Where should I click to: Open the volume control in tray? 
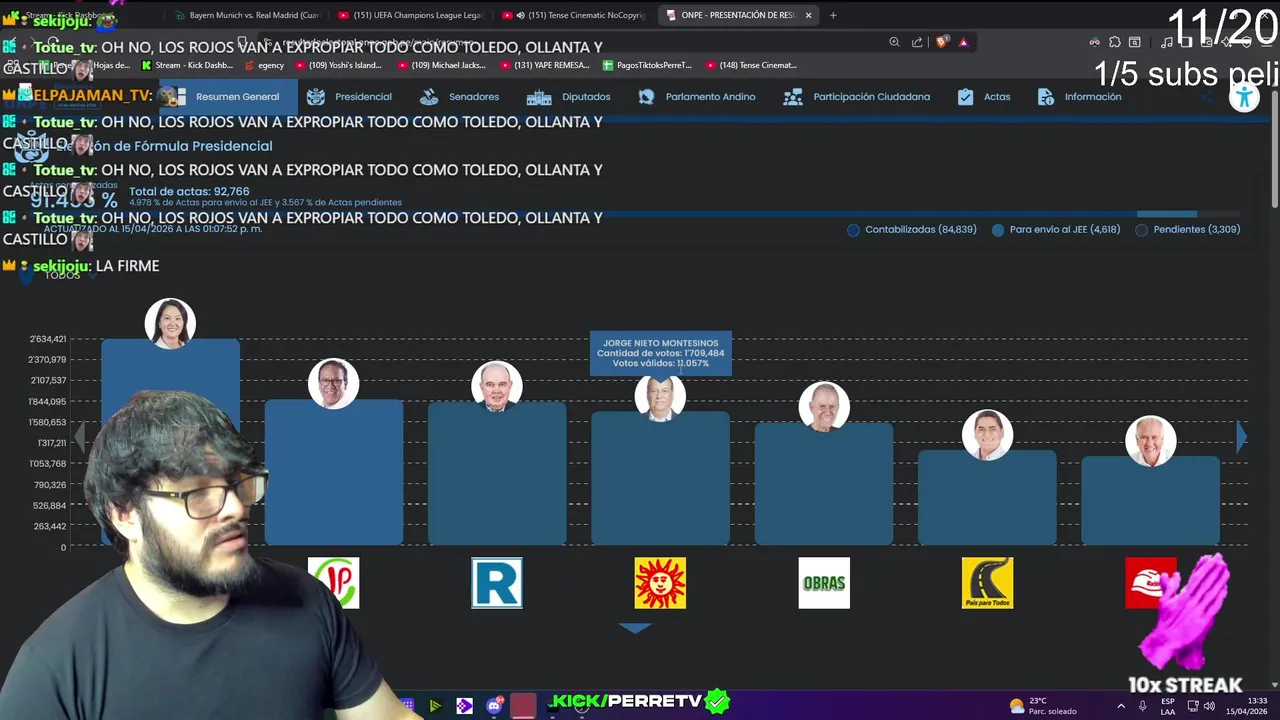point(1209,706)
